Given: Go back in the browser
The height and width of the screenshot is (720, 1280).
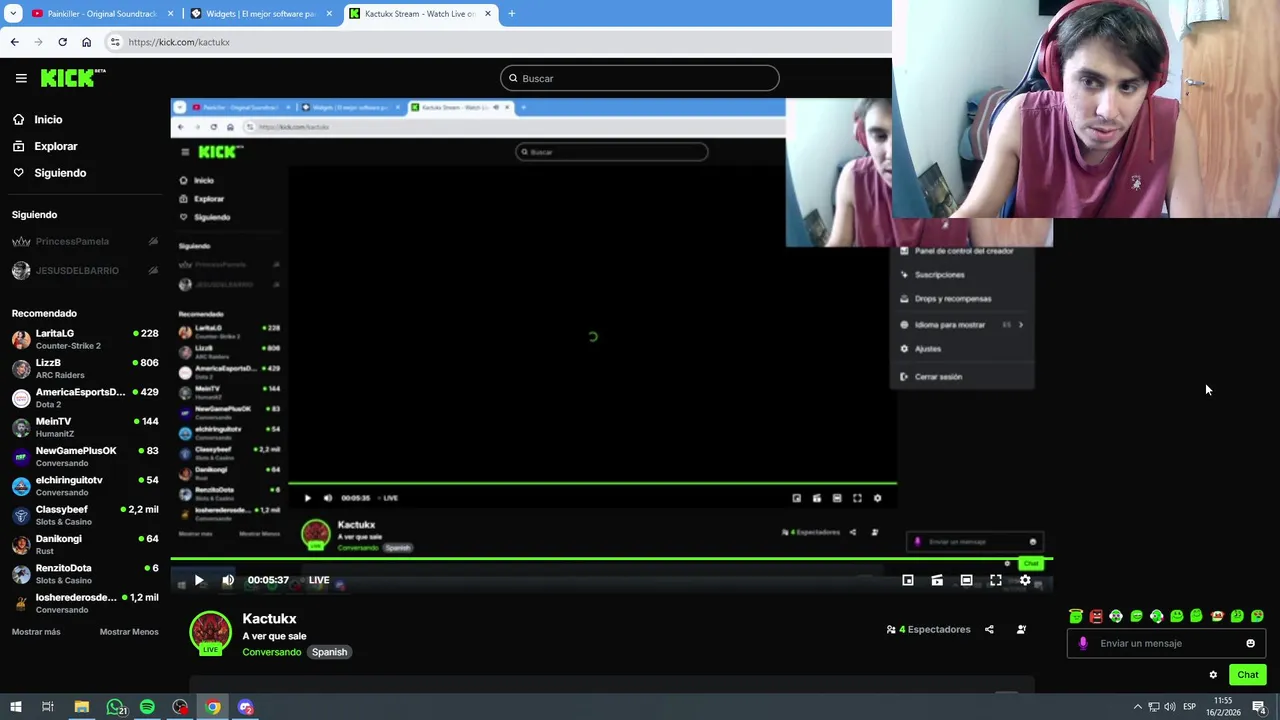Looking at the screenshot, I should (14, 42).
